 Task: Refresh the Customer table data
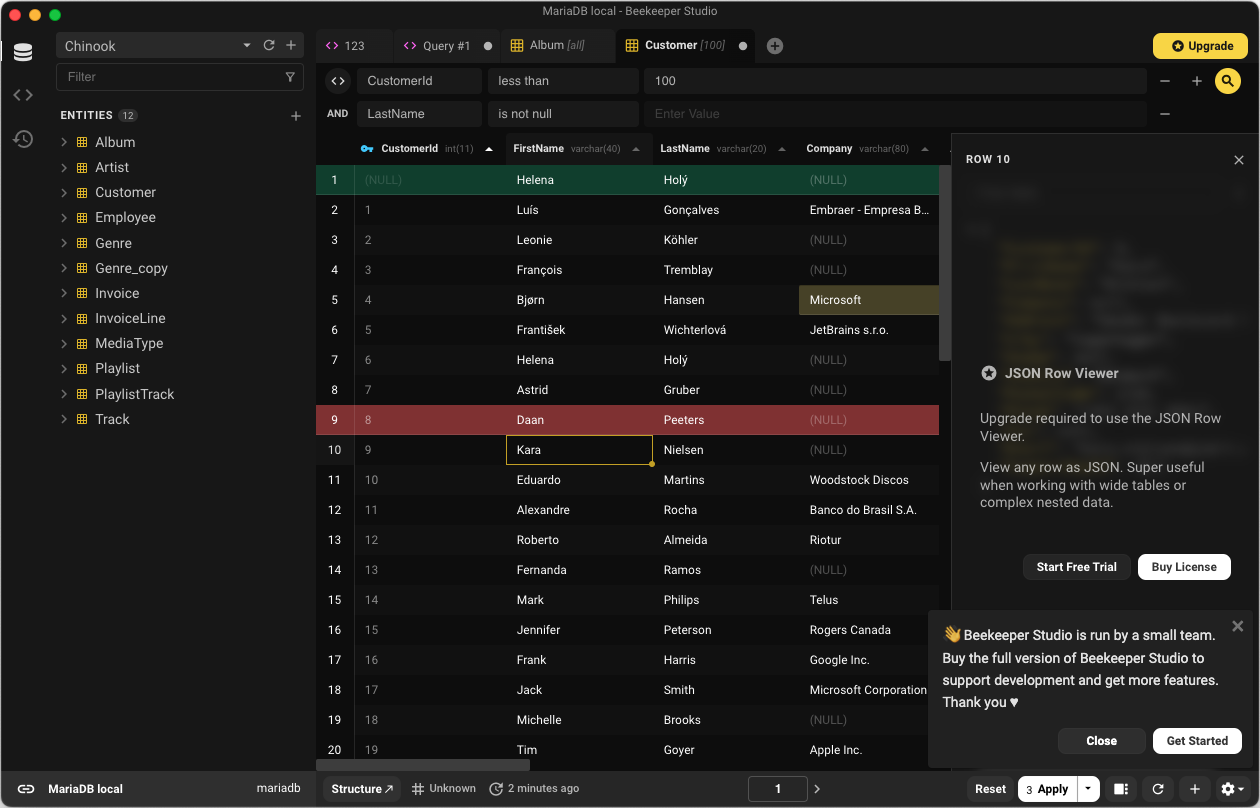click(x=1158, y=788)
